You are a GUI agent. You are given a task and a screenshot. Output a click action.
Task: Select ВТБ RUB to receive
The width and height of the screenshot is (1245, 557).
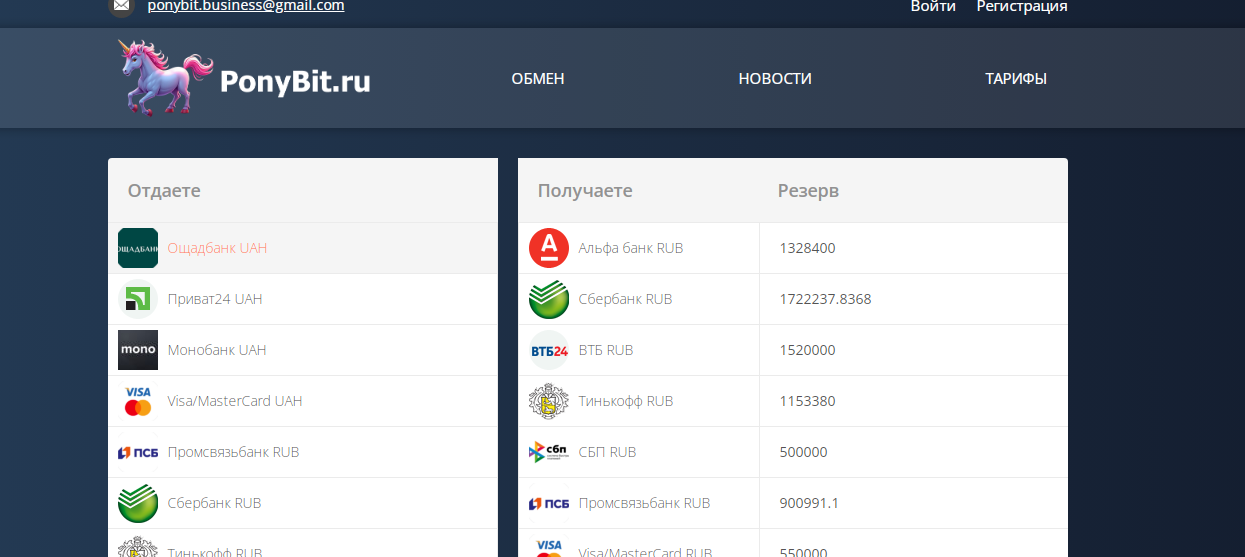point(606,350)
